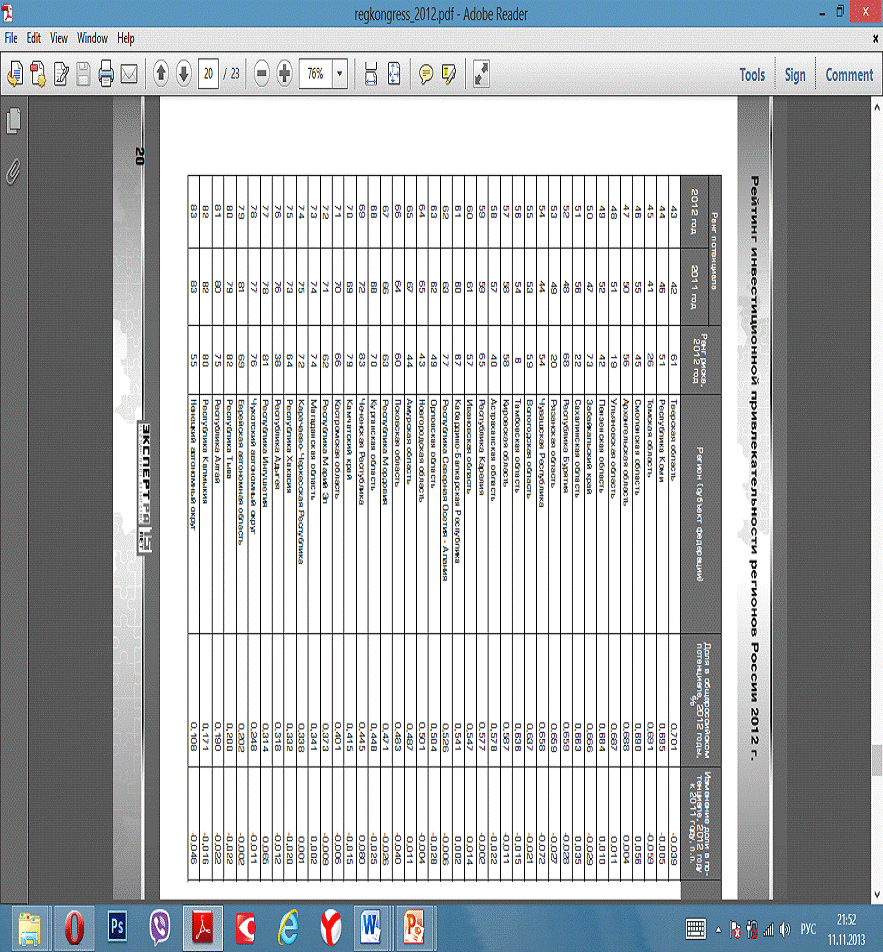Screen dimensions: 883x952
Task: Add a sticky note comment
Action: point(426,74)
